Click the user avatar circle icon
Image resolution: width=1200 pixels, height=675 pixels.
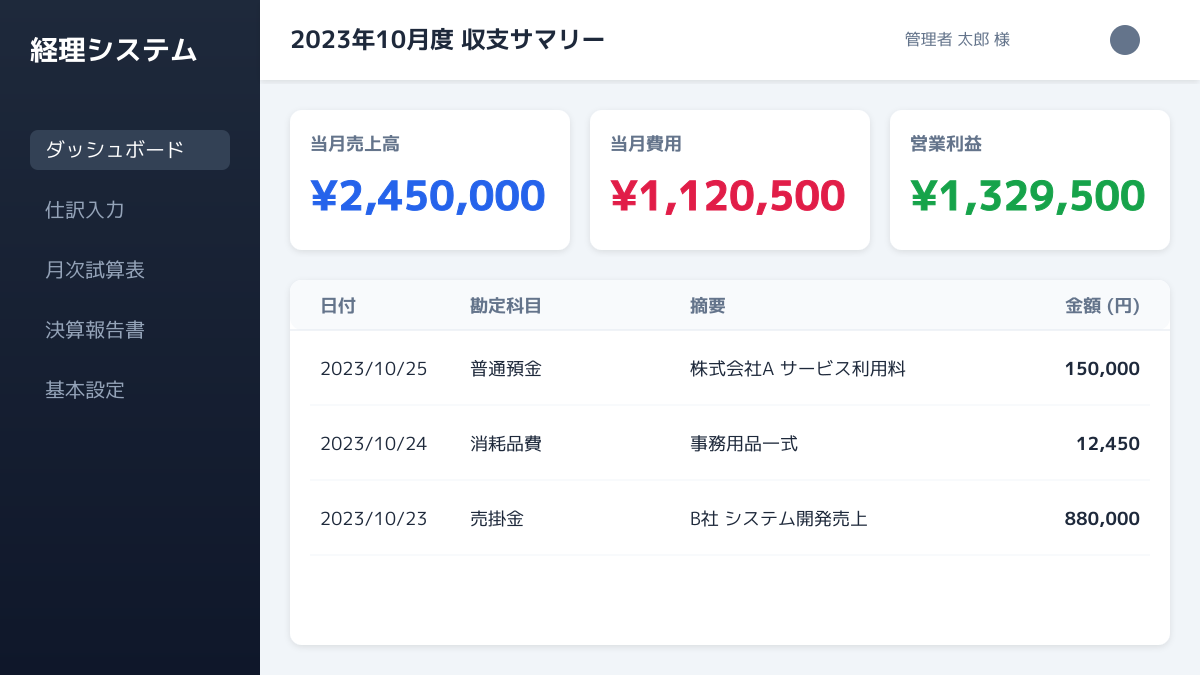(1125, 40)
